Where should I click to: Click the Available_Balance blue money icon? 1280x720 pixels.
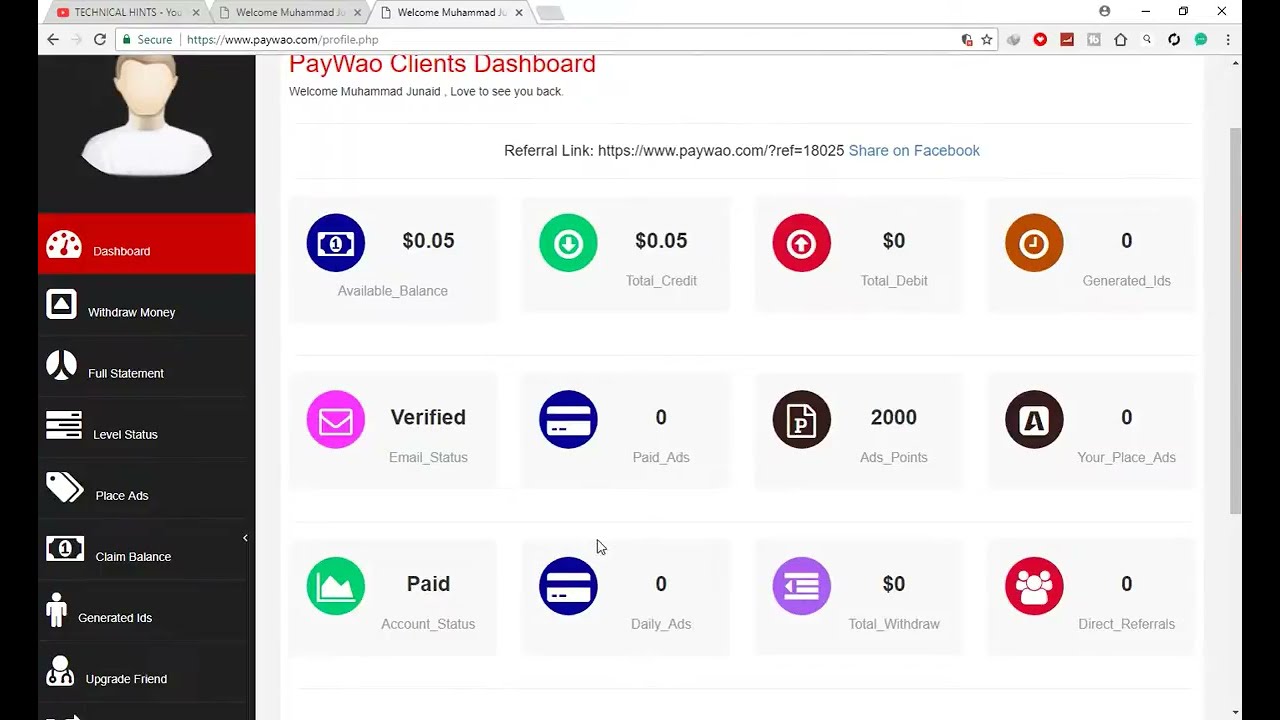(336, 243)
